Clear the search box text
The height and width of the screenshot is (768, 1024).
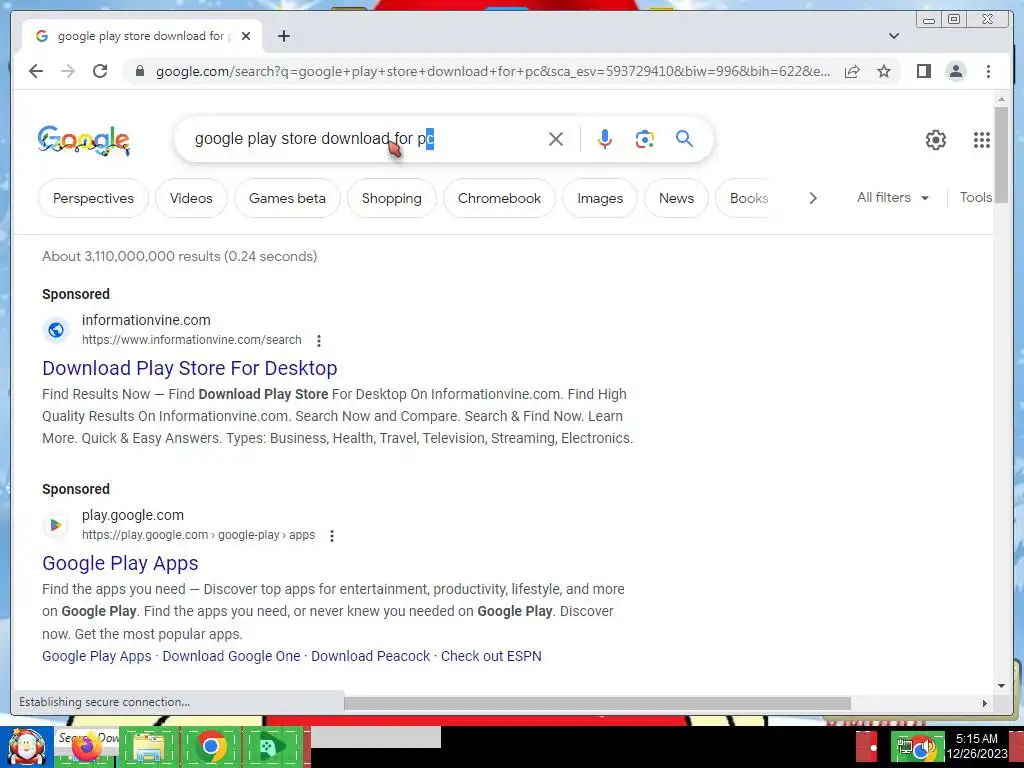point(556,139)
